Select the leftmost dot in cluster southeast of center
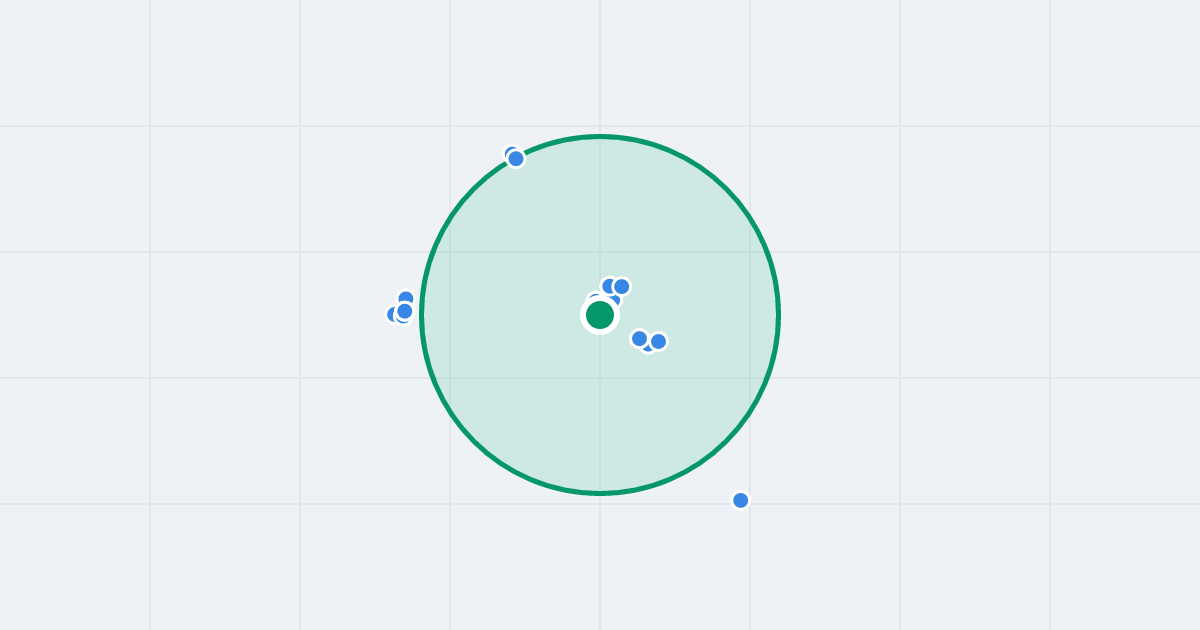 pyautogui.click(x=639, y=338)
